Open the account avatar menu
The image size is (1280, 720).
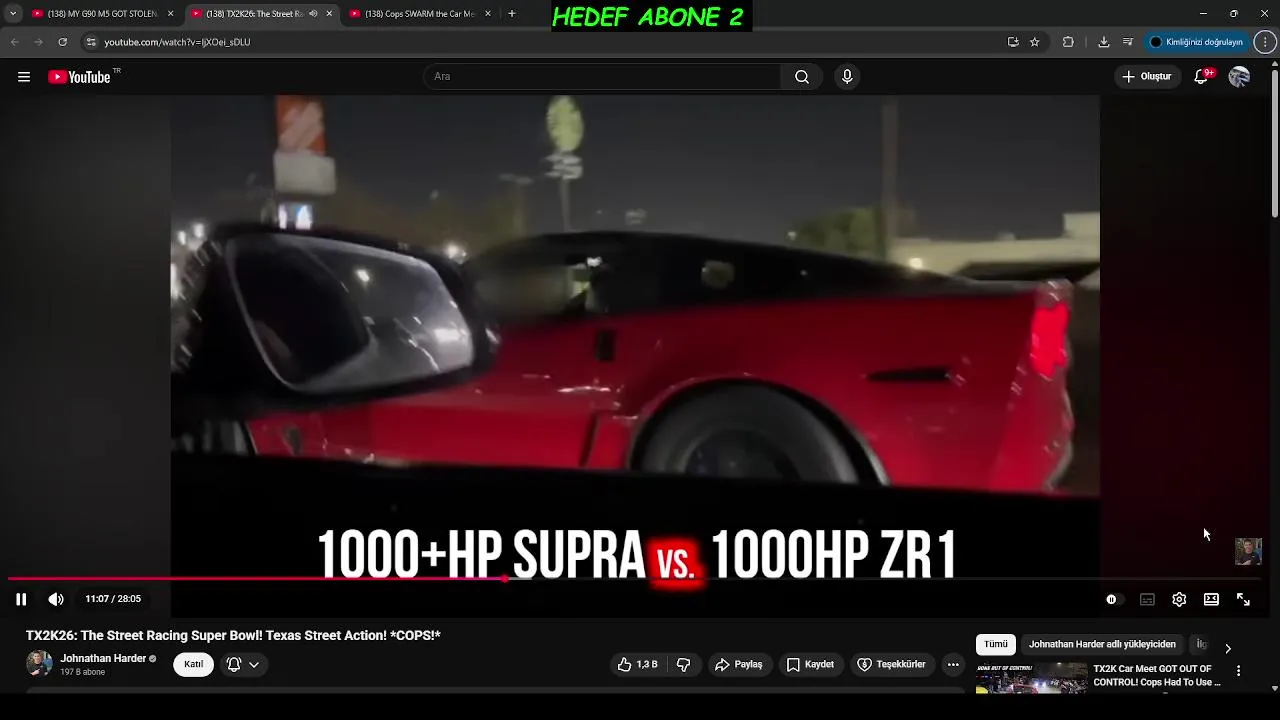pos(1239,77)
